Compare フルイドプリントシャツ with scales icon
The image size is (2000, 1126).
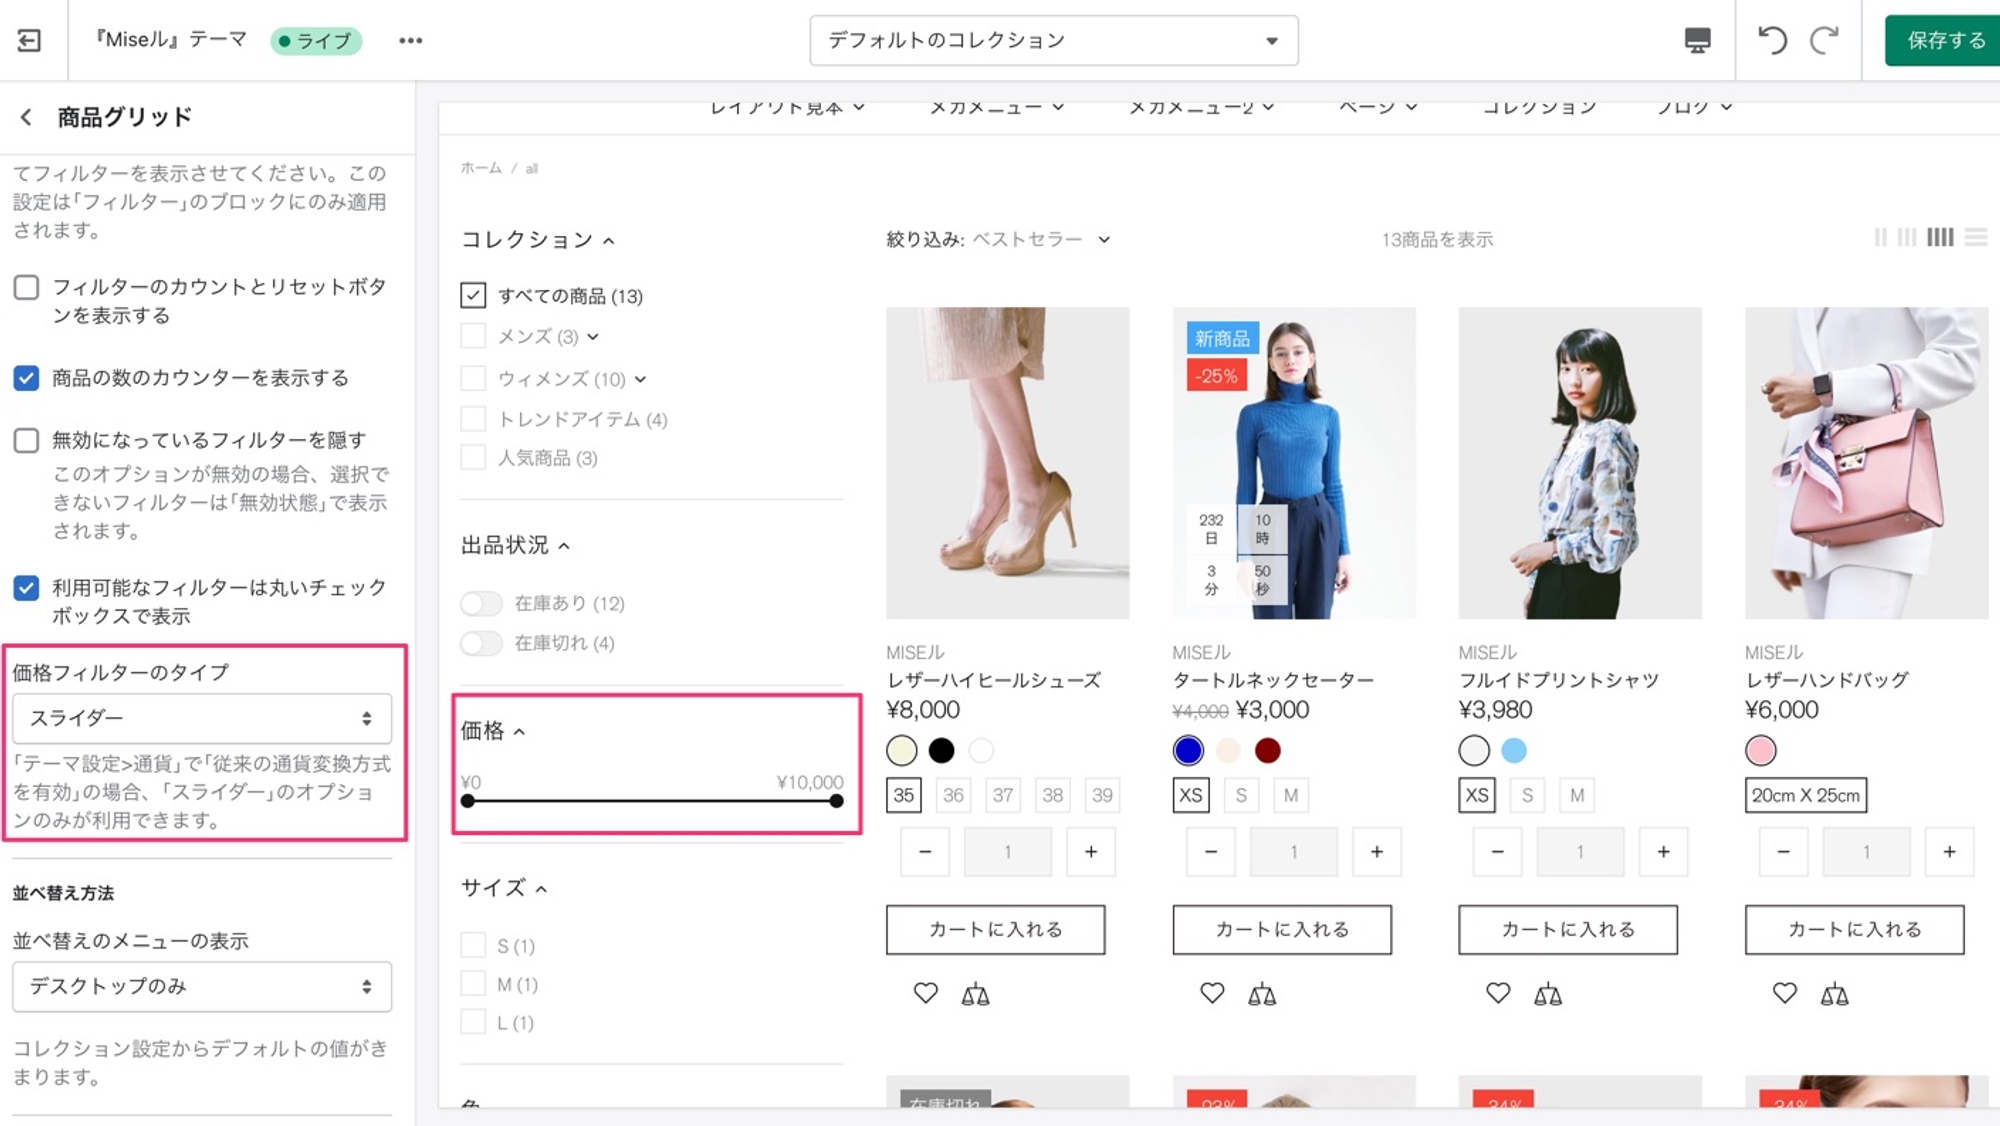[1548, 994]
